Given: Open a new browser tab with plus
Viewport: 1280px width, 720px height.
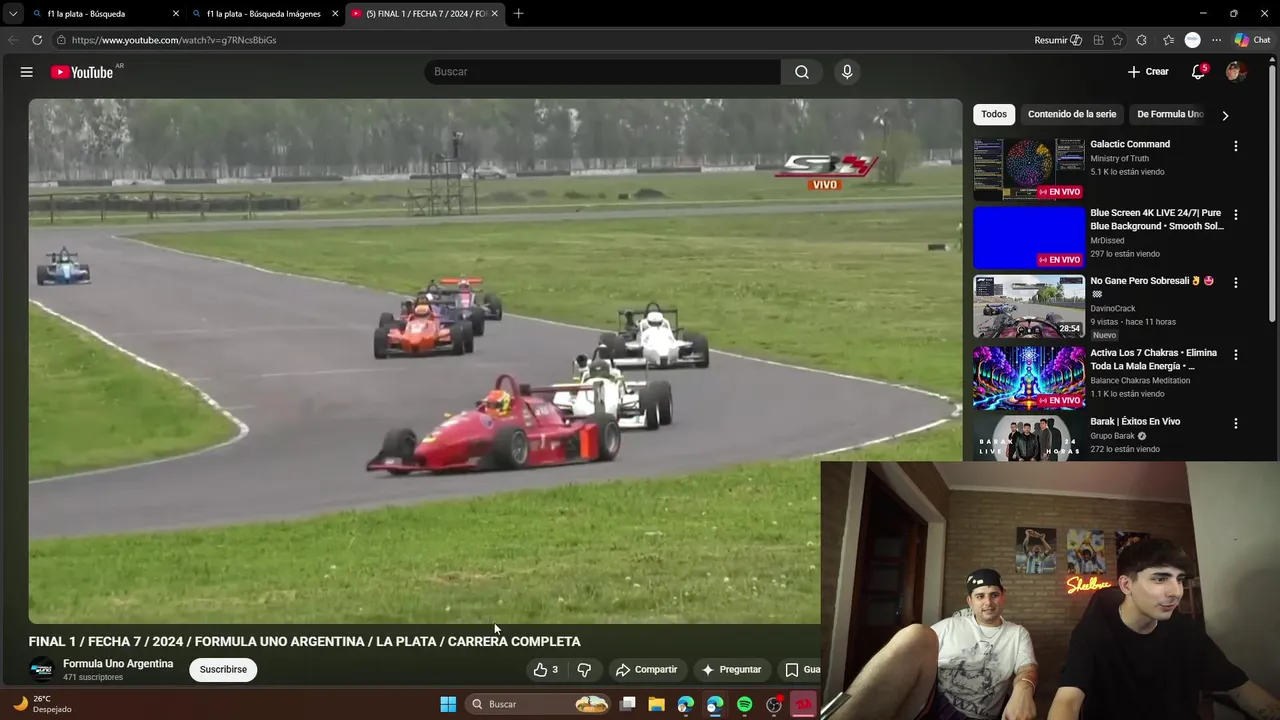Looking at the screenshot, I should [518, 14].
